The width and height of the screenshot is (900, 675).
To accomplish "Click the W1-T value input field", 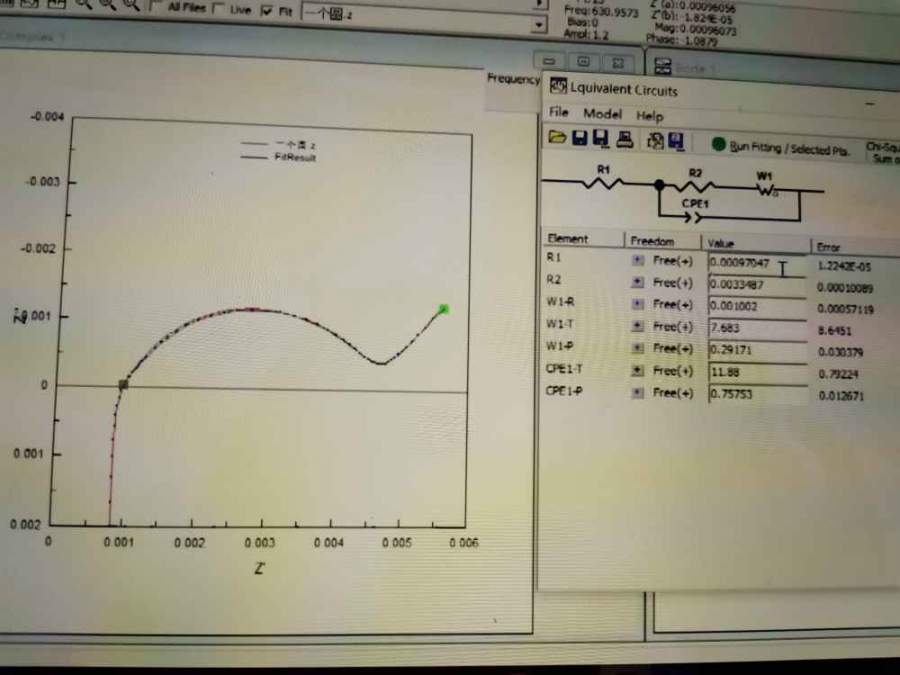I will tap(756, 327).
